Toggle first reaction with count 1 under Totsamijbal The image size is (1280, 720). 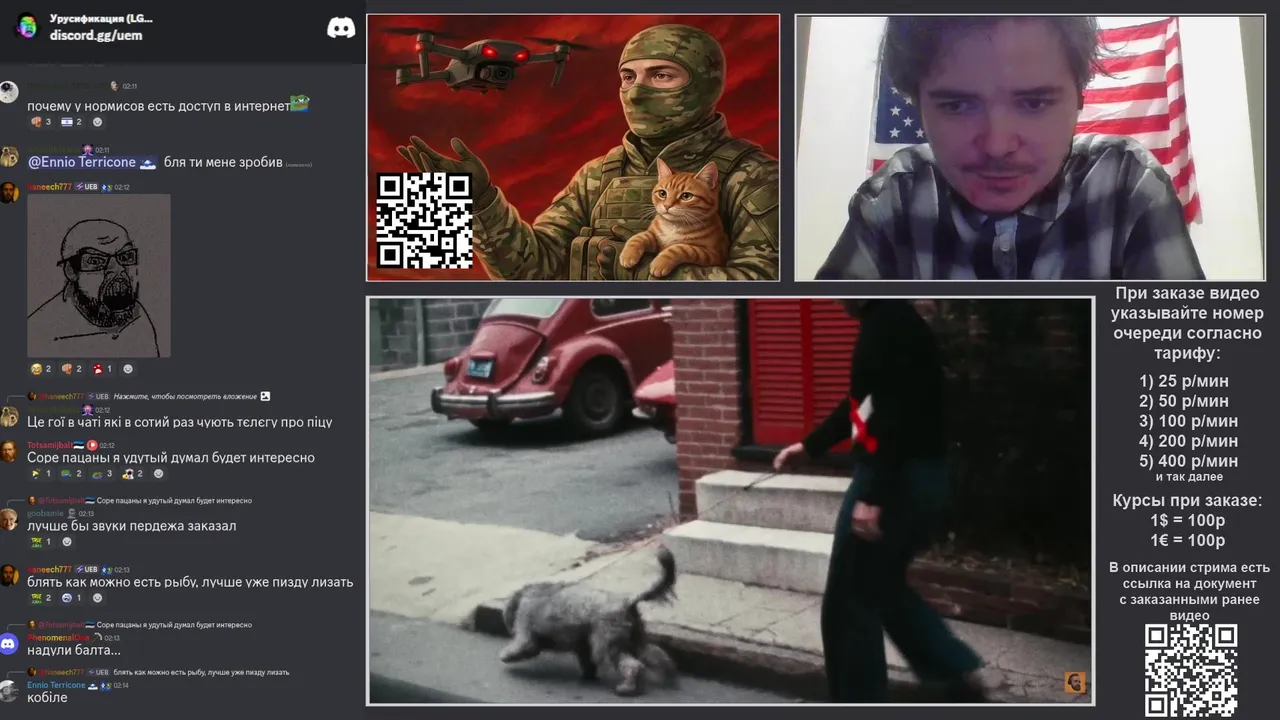[41, 474]
